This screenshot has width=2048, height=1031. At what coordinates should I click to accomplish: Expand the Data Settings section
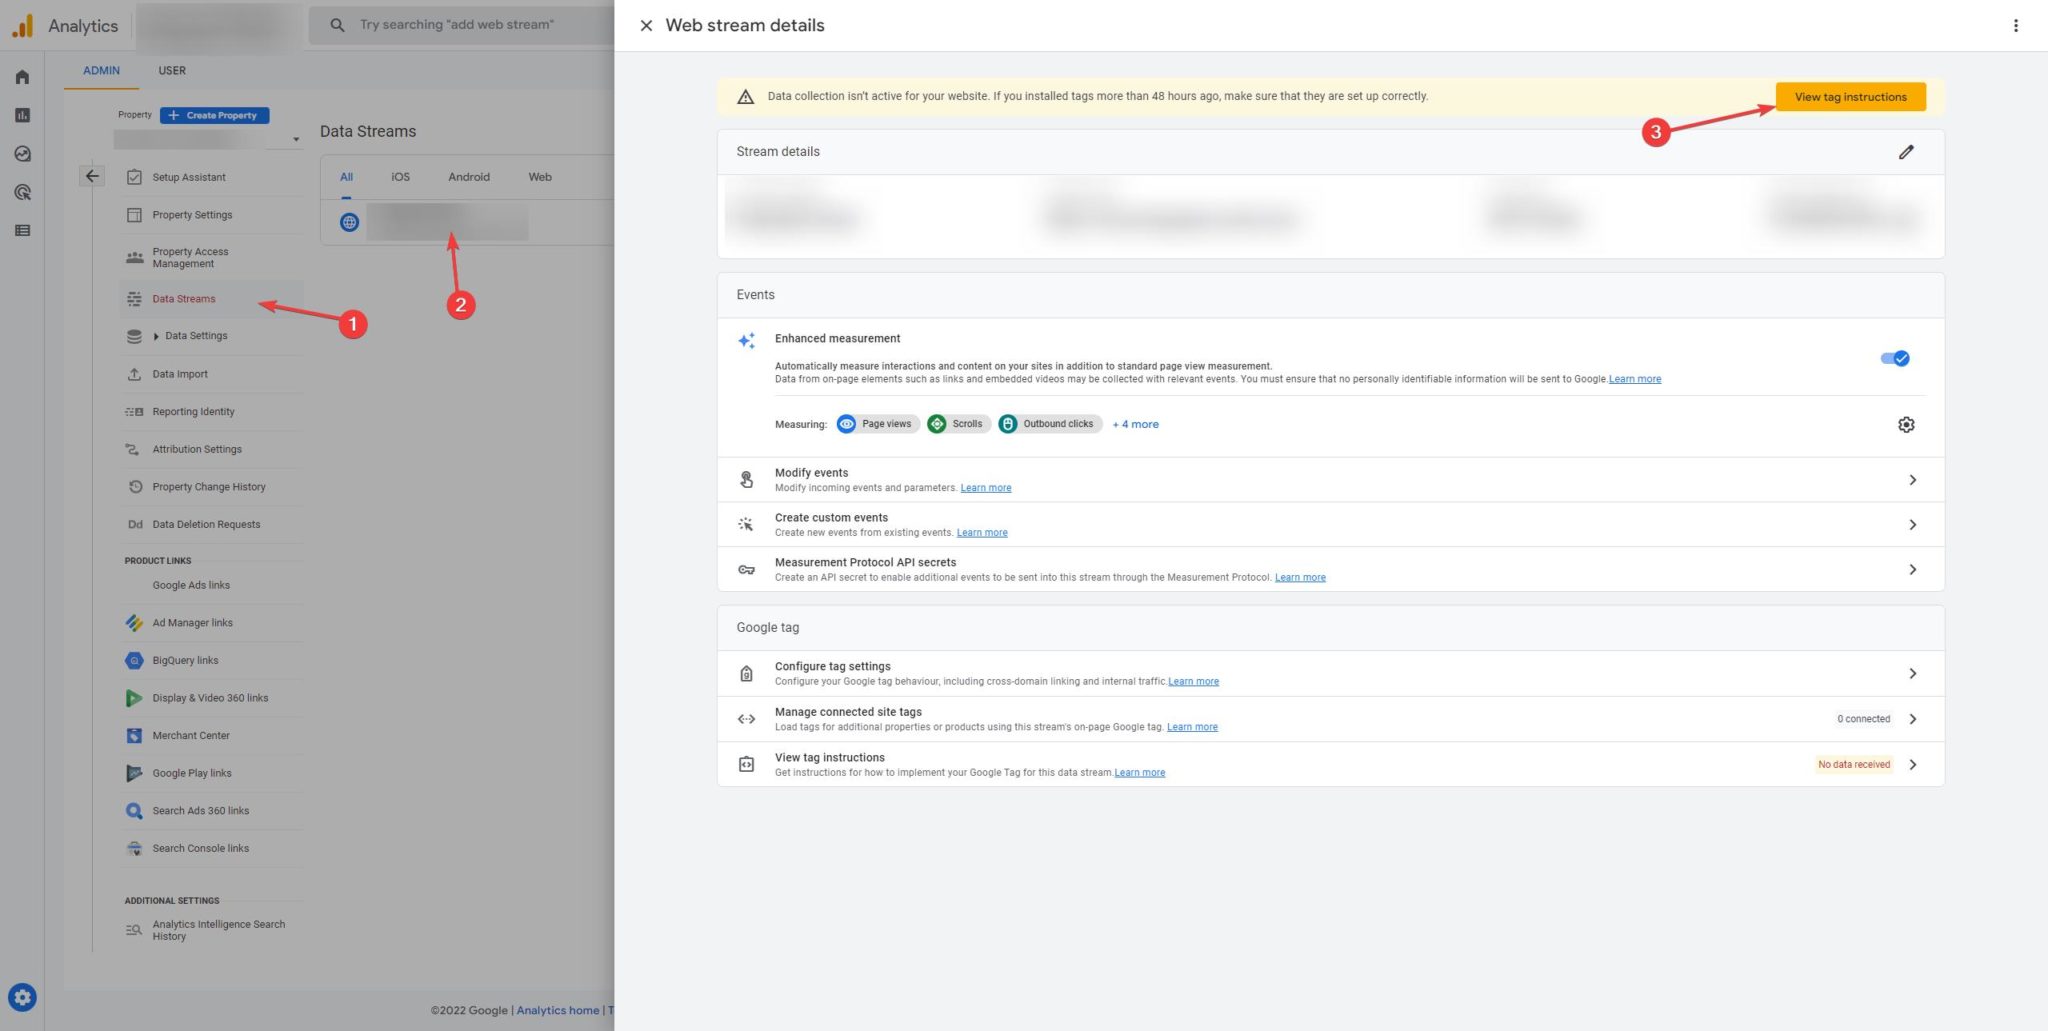[x=196, y=335]
